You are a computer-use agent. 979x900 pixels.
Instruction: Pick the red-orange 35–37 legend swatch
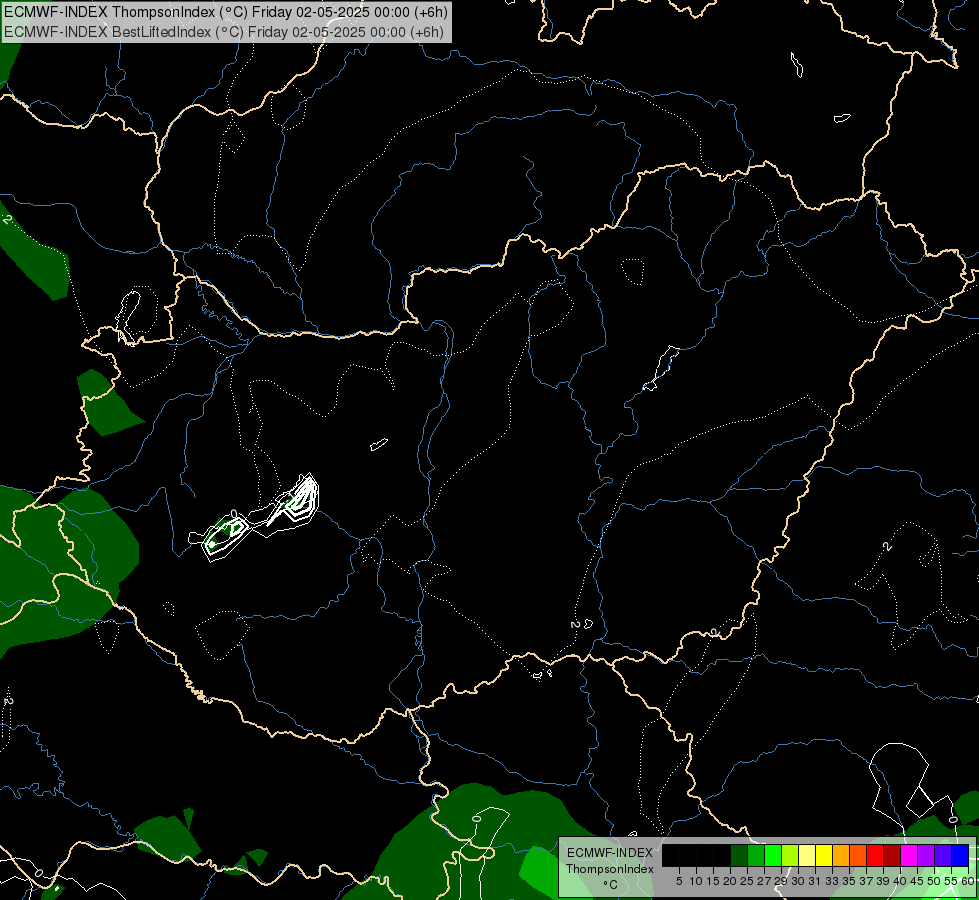(858, 855)
